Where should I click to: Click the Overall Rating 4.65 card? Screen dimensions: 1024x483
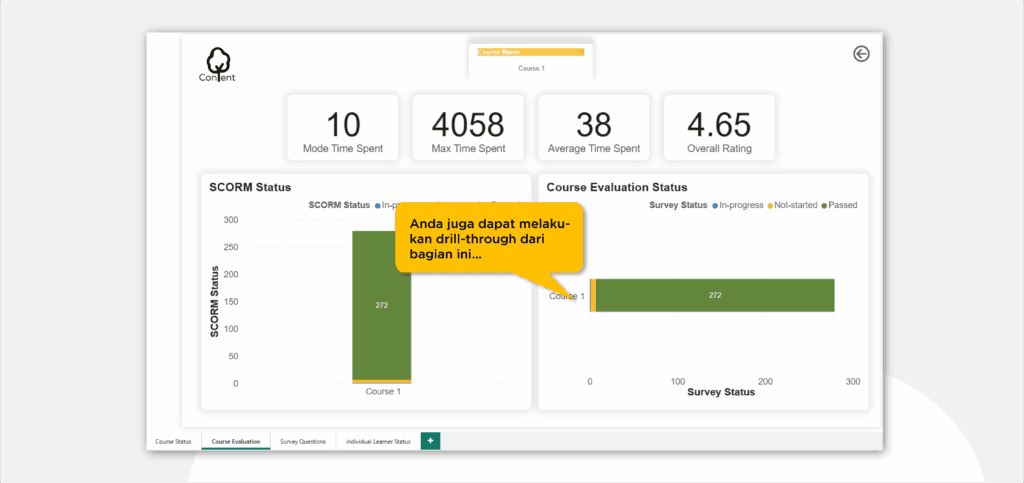coord(719,128)
